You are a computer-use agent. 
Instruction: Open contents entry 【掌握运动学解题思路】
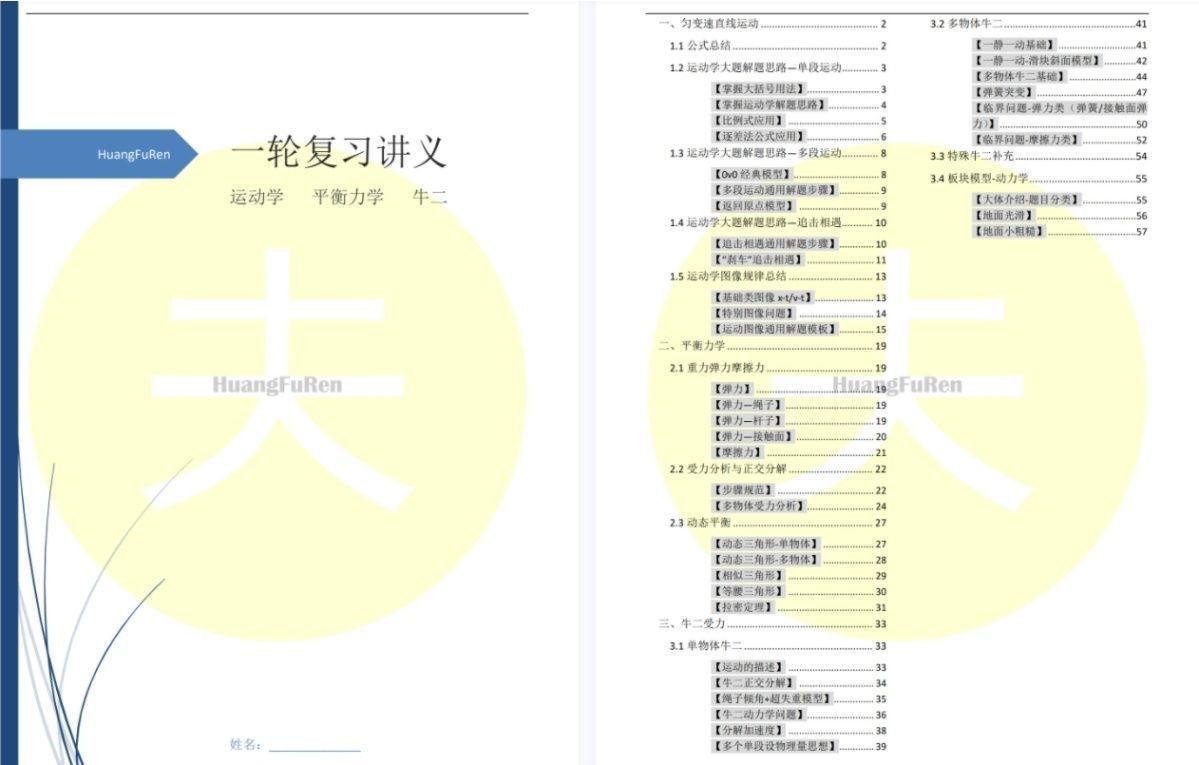[x=799, y=105]
